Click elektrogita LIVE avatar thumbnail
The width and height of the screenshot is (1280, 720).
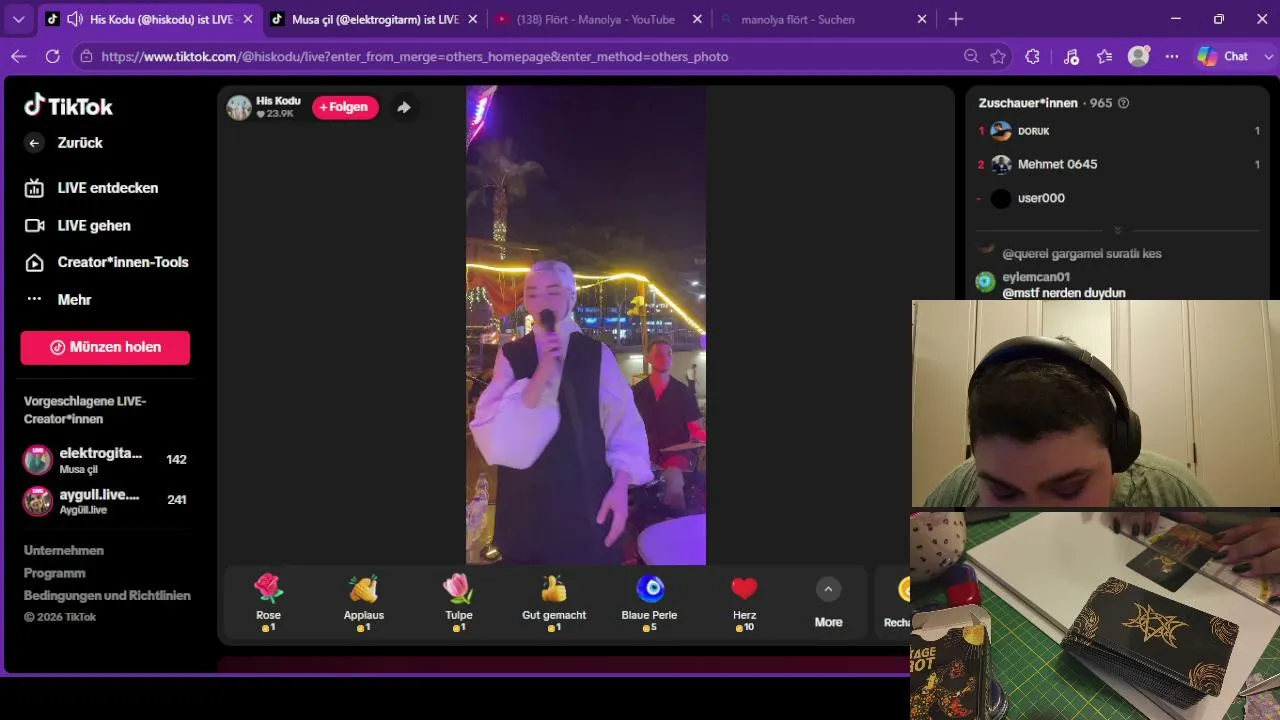click(x=38, y=460)
